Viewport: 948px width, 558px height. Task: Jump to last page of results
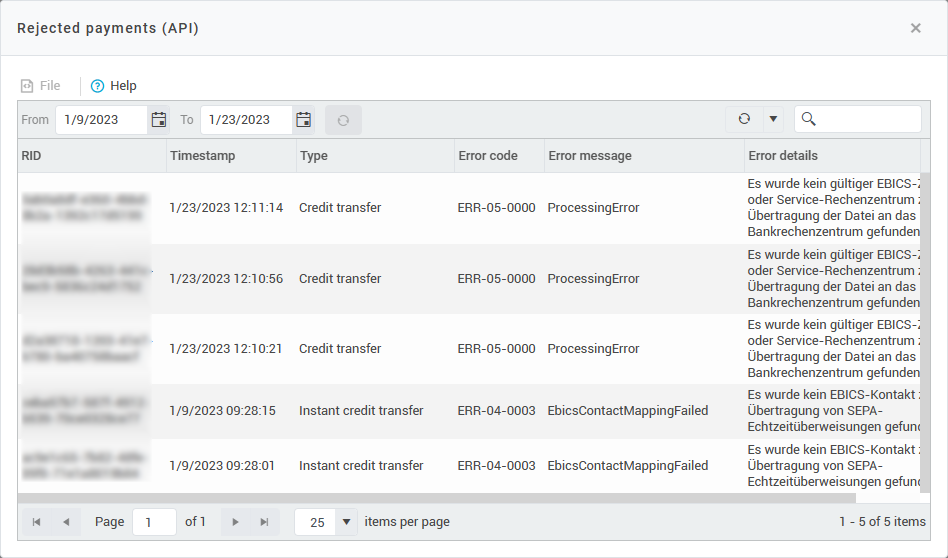click(265, 522)
